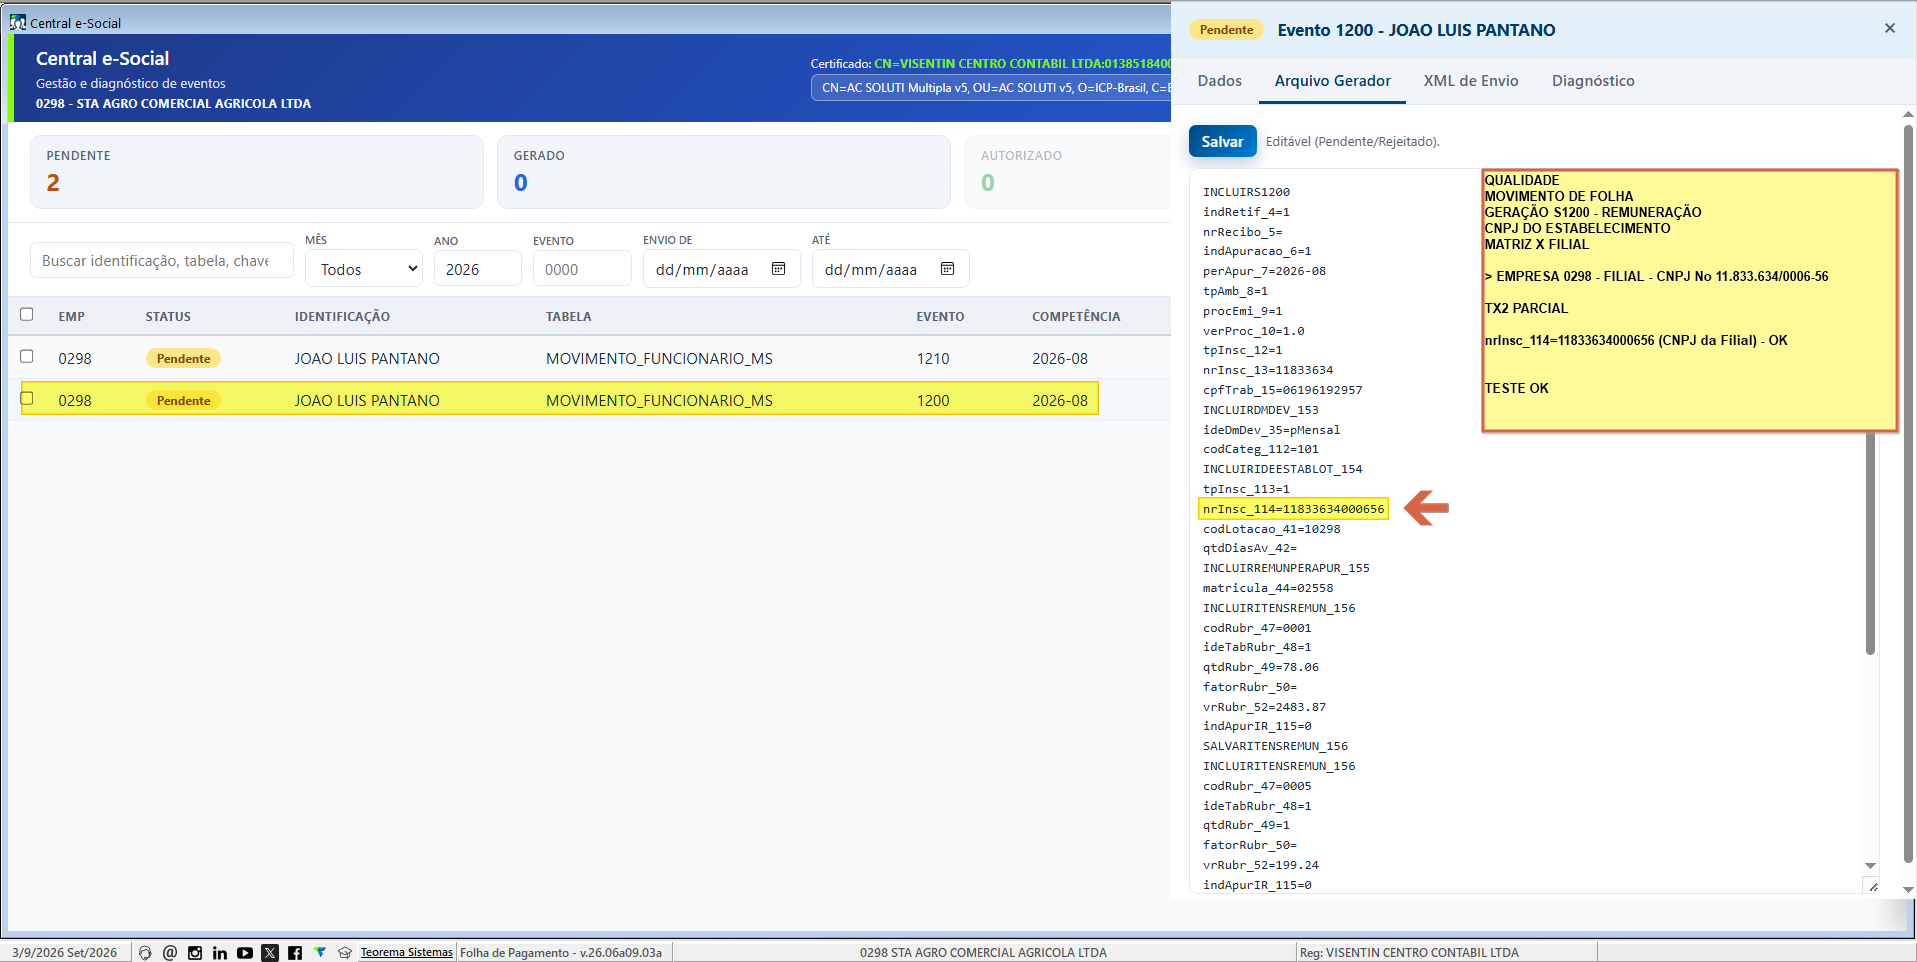1917x962 pixels.
Task: Open calendar picker for Envio De date
Action: pos(779,269)
